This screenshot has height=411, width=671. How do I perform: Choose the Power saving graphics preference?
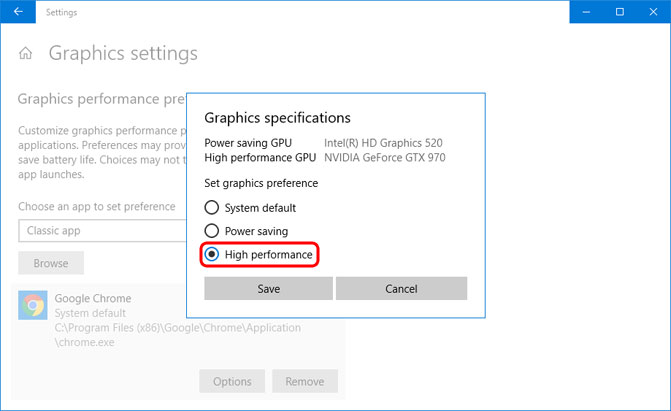(211, 231)
